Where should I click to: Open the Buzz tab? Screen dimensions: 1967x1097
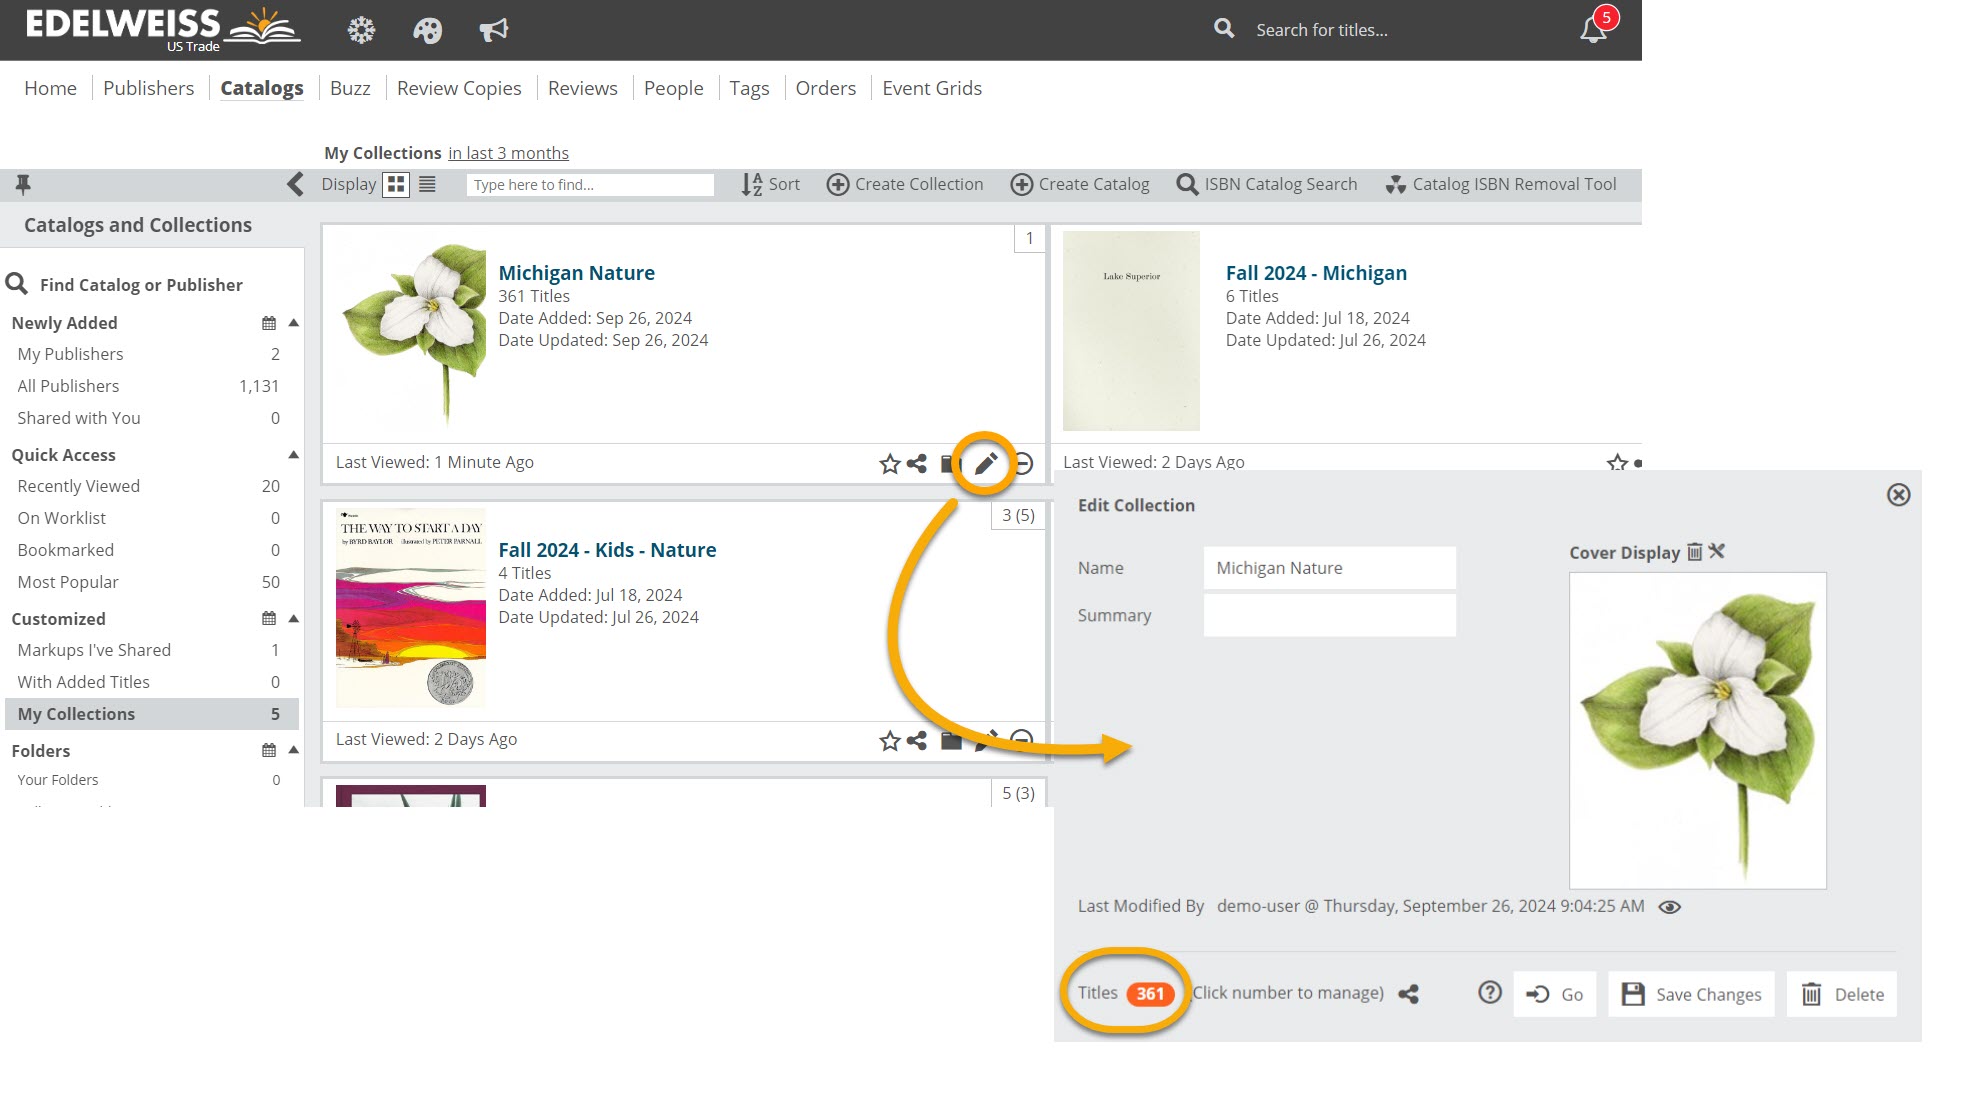coord(350,88)
